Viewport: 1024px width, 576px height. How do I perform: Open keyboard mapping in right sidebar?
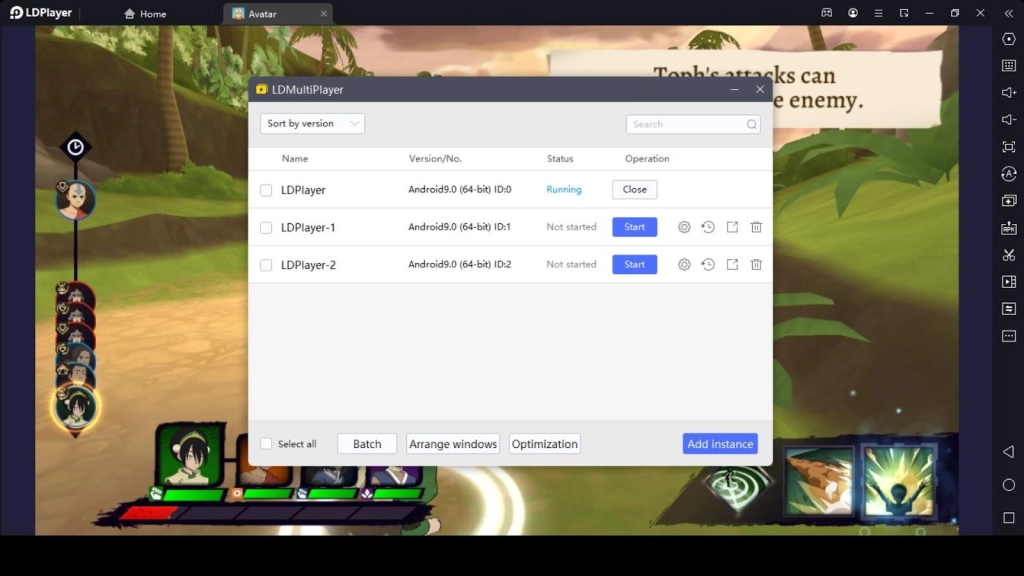(x=1008, y=66)
